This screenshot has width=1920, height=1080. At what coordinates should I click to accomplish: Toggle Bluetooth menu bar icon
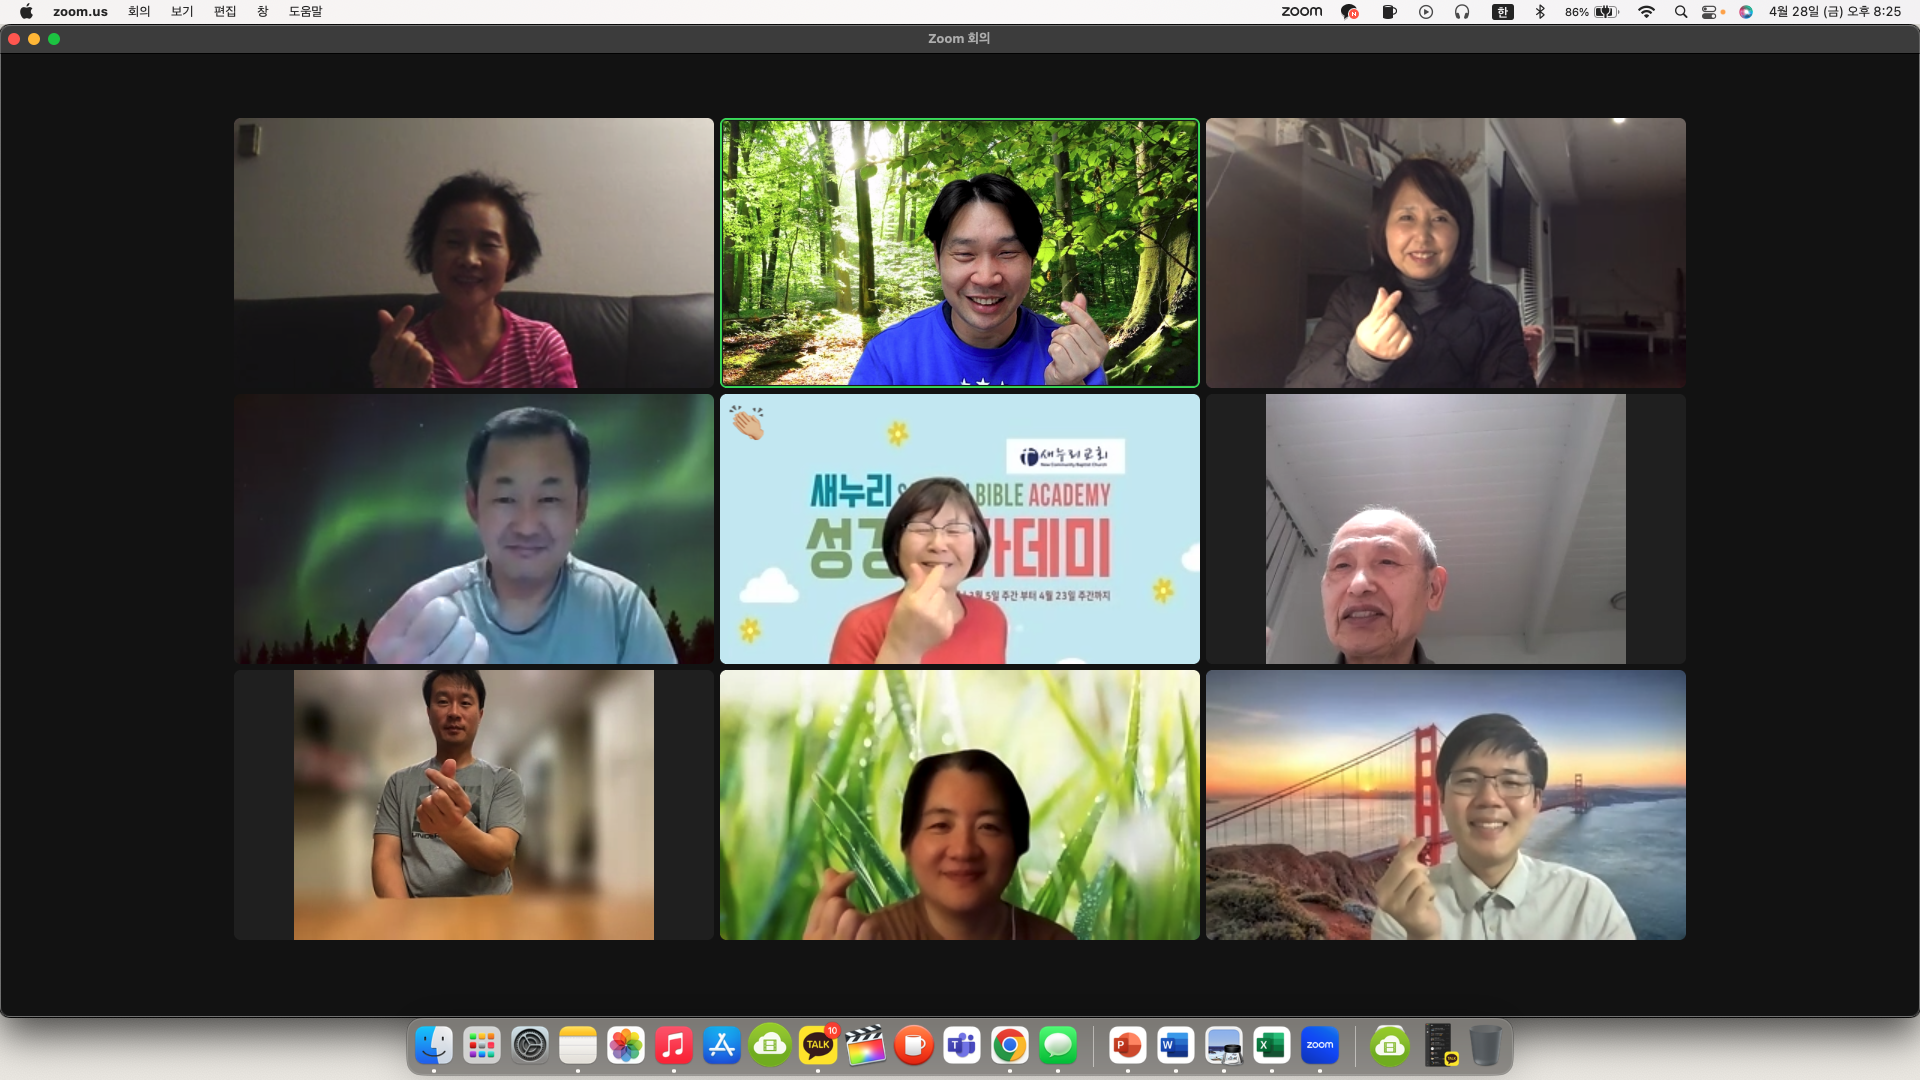point(1540,12)
